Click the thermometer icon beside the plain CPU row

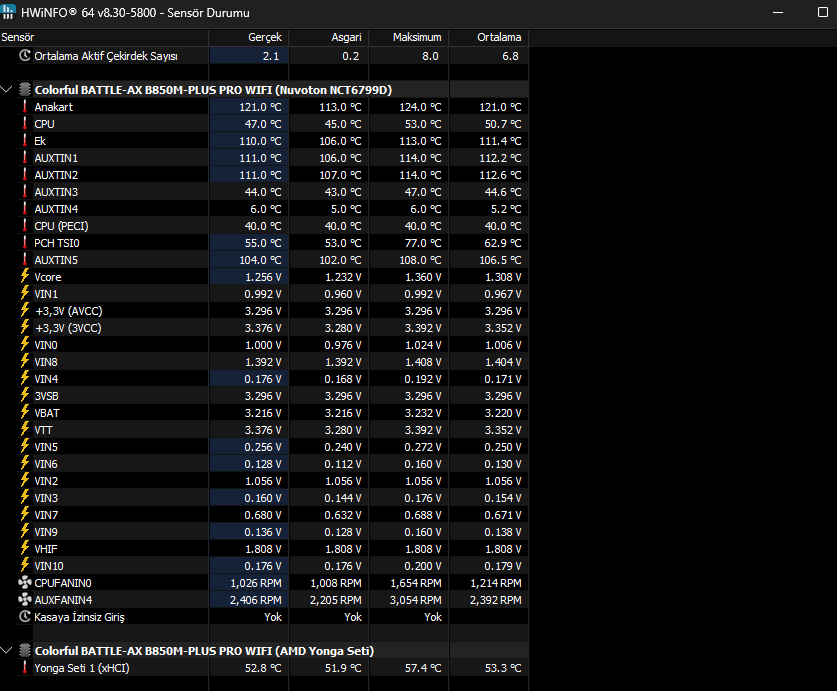25,123
